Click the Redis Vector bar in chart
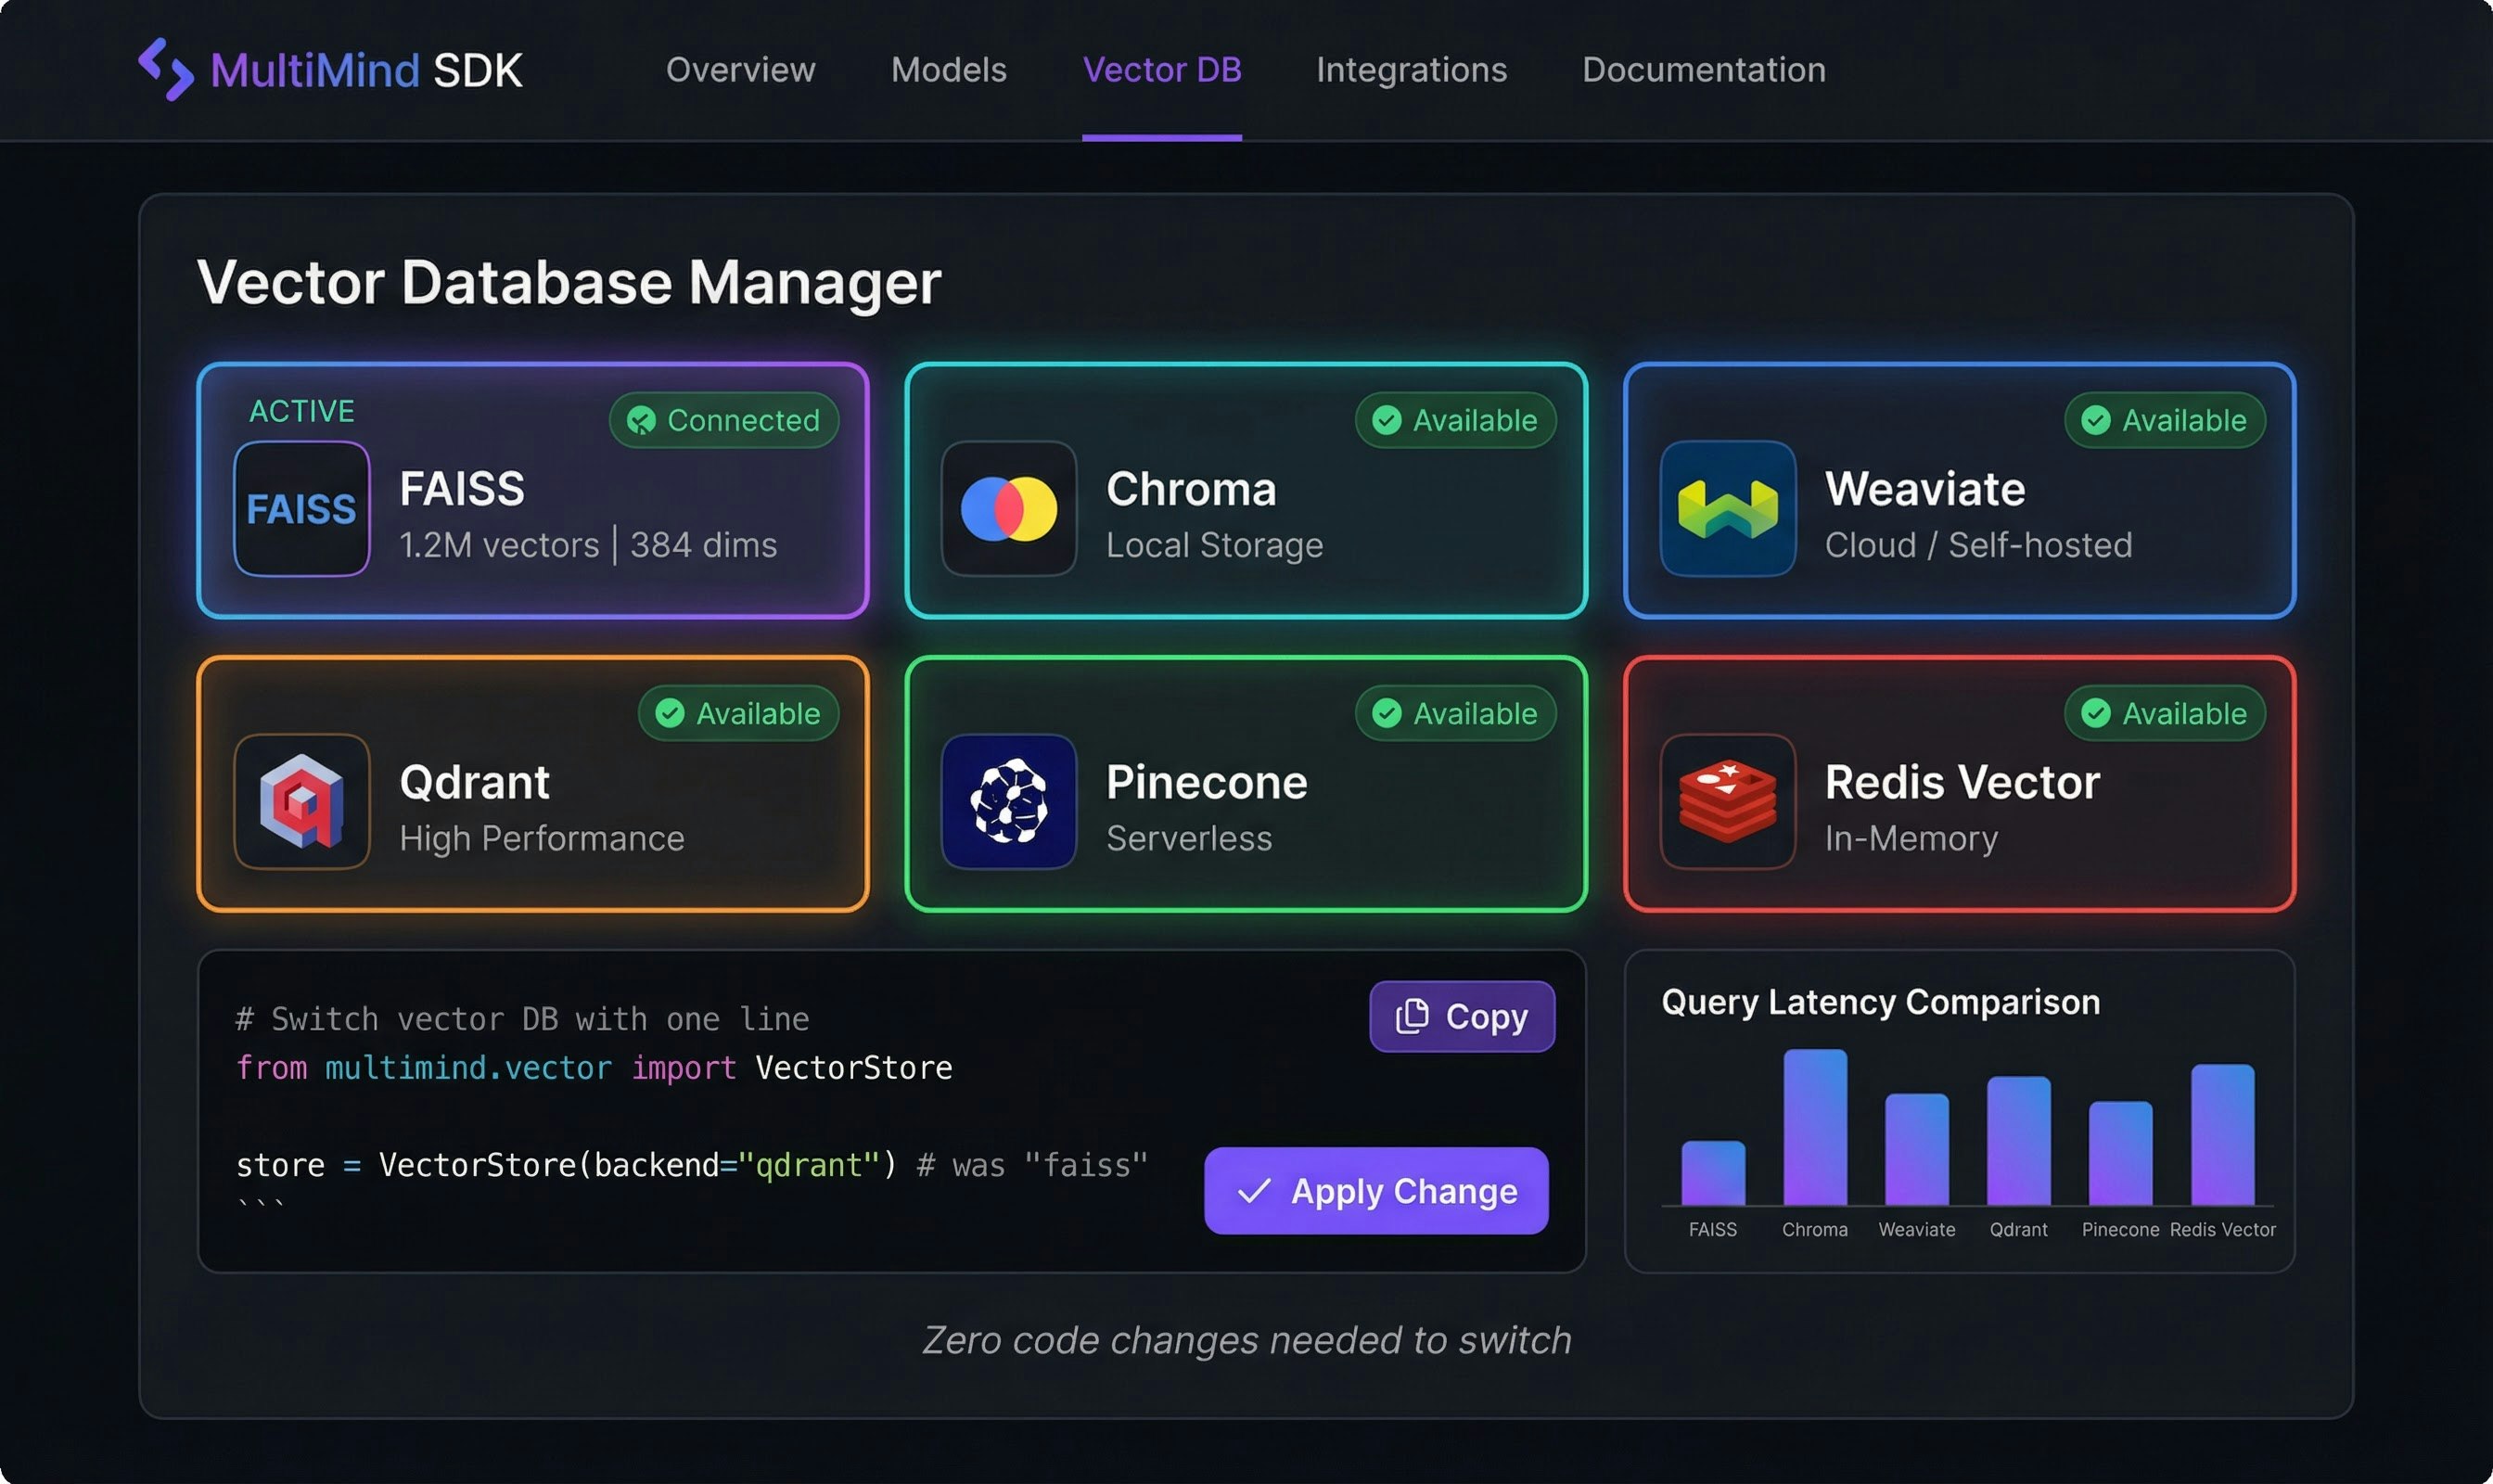The image size is (2493, 1484). coord(2221,1134)
